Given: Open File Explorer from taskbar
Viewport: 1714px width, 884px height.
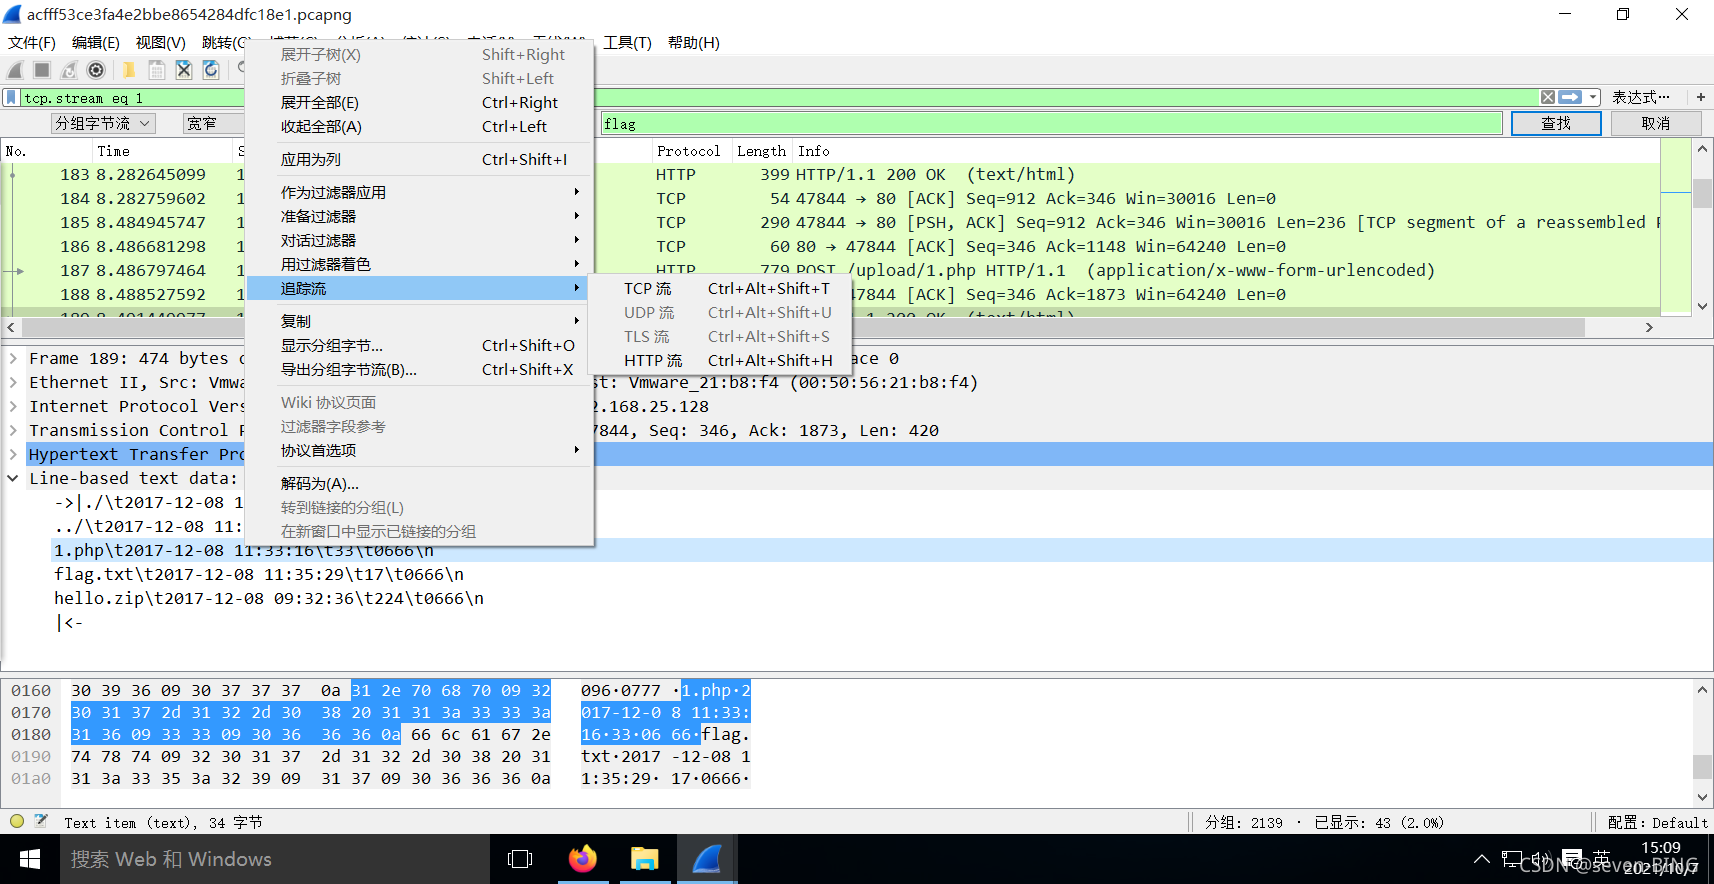Looking at the screenshot, I should point(644,859).
